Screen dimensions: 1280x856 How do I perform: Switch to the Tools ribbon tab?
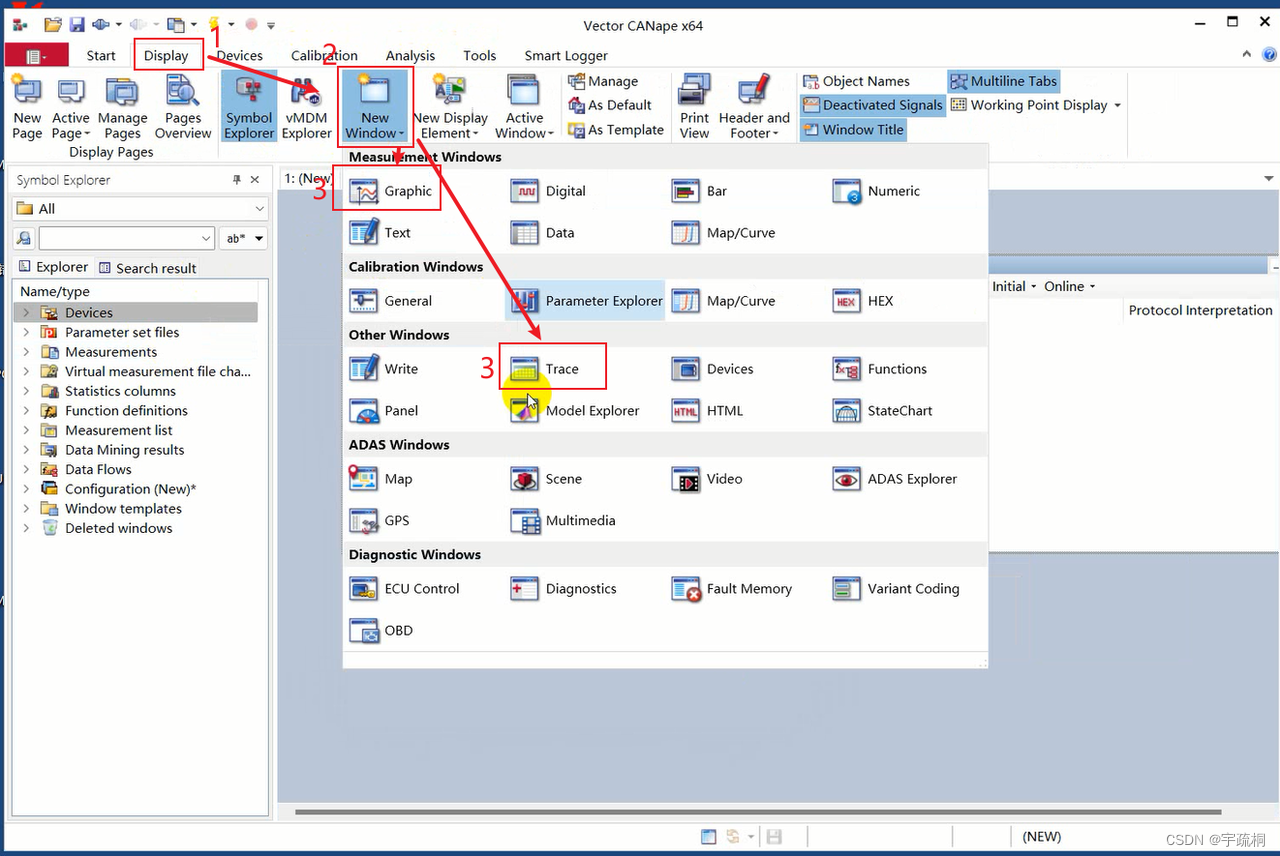click(x=480, y=55)
